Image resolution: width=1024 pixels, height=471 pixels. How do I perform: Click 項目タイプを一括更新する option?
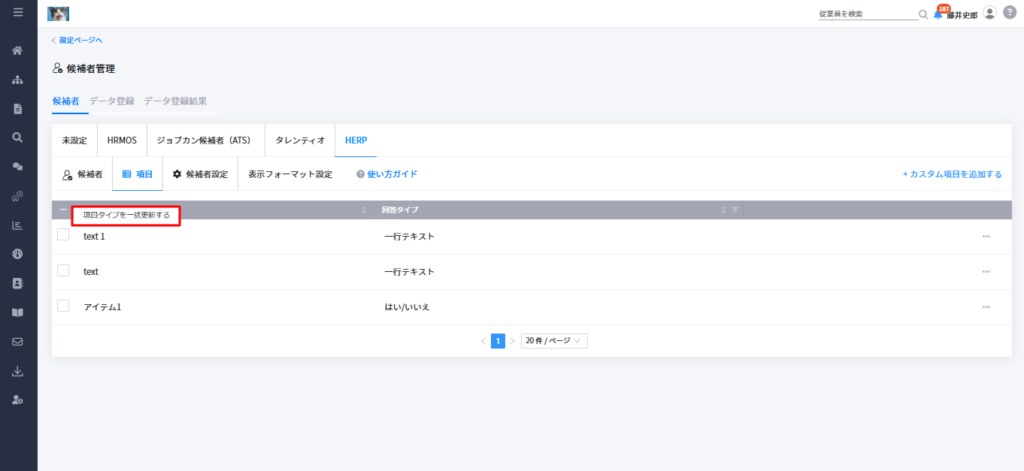pyautogui.click(x=126, y=215)
